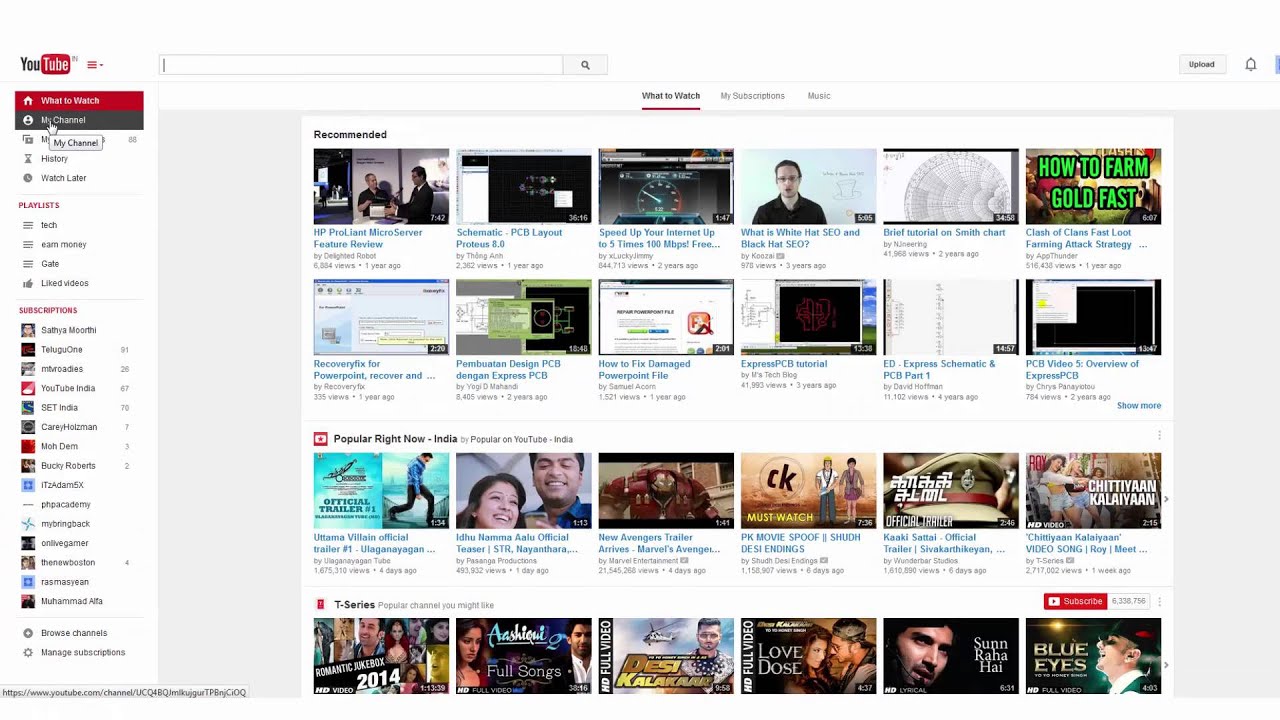Open White Hat SEO and Black Hat link
This screenshot has width=1280, height=720.
coord(800,238)
